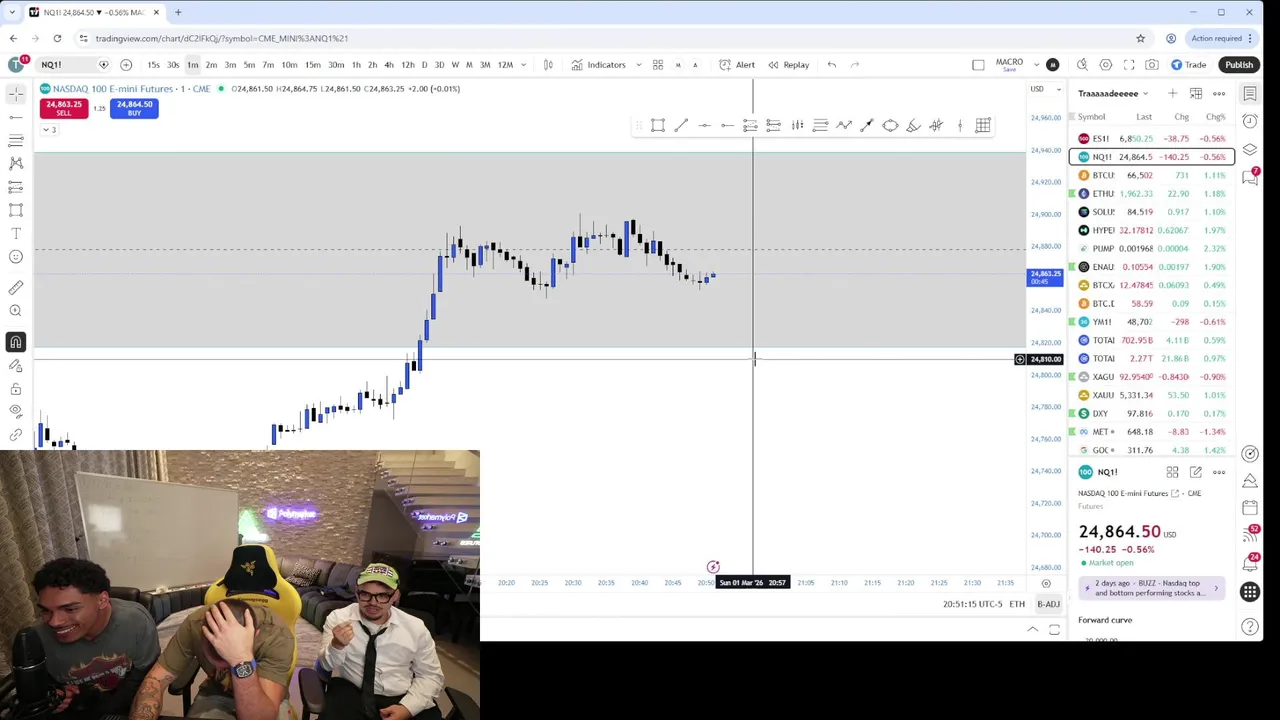
Task: Switch to the D daily timeframe
Action: coord(424,65)
